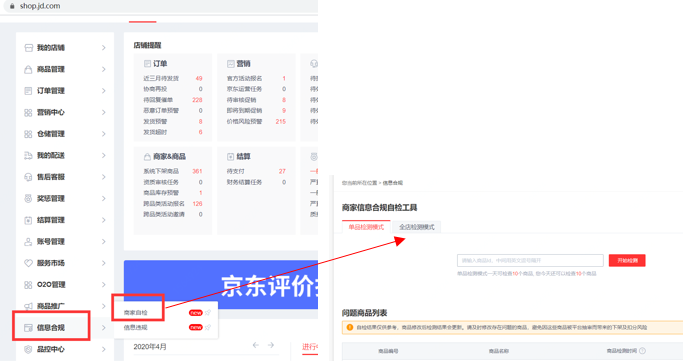The width and height of the screenshot is (683, 361).
Task: Click the orange warning icon in notice bar
Action: point(349,327)
